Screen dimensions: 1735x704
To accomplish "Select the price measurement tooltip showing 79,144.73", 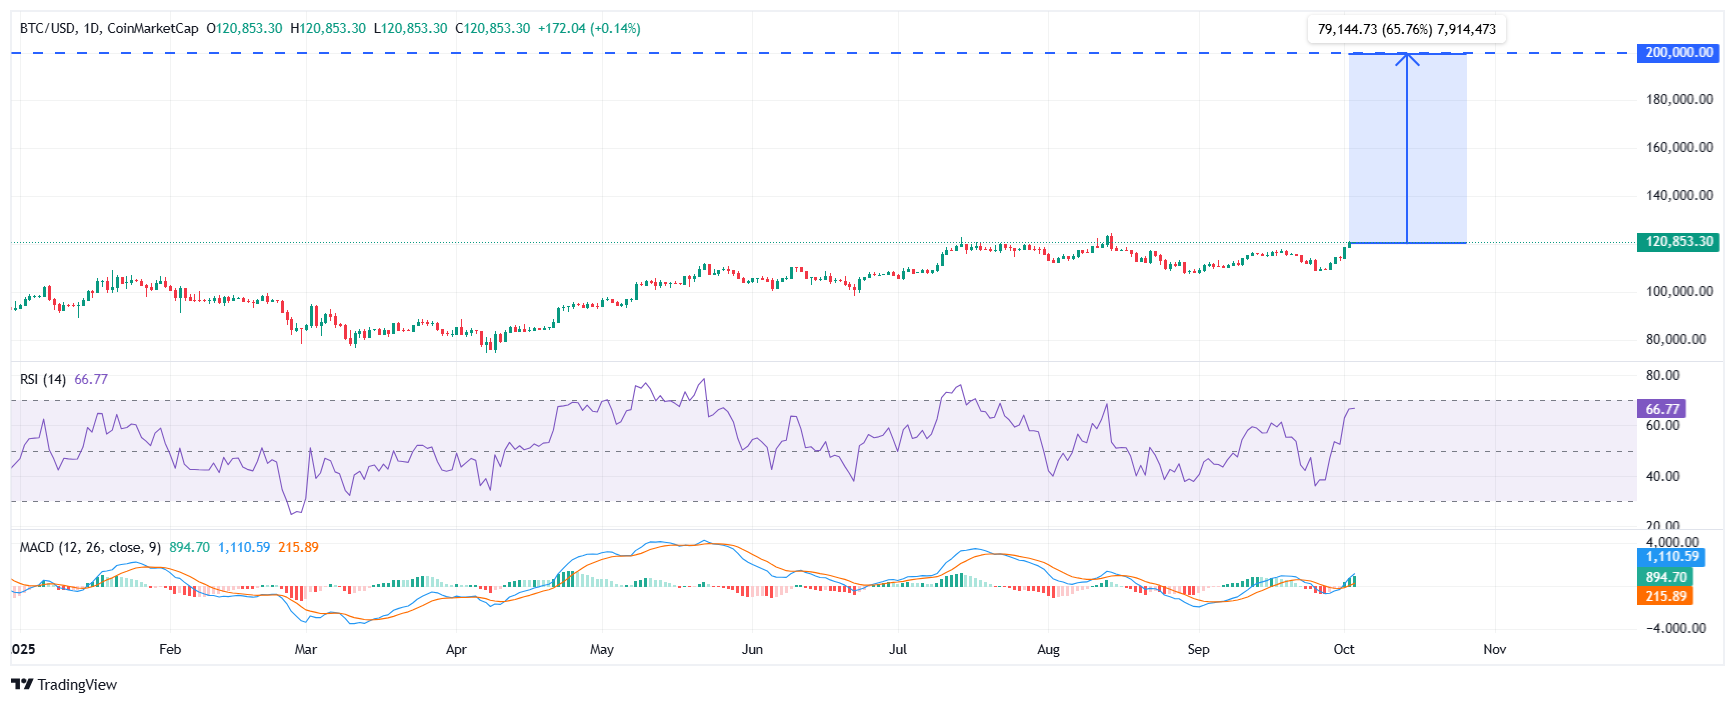I will 1406,29.
